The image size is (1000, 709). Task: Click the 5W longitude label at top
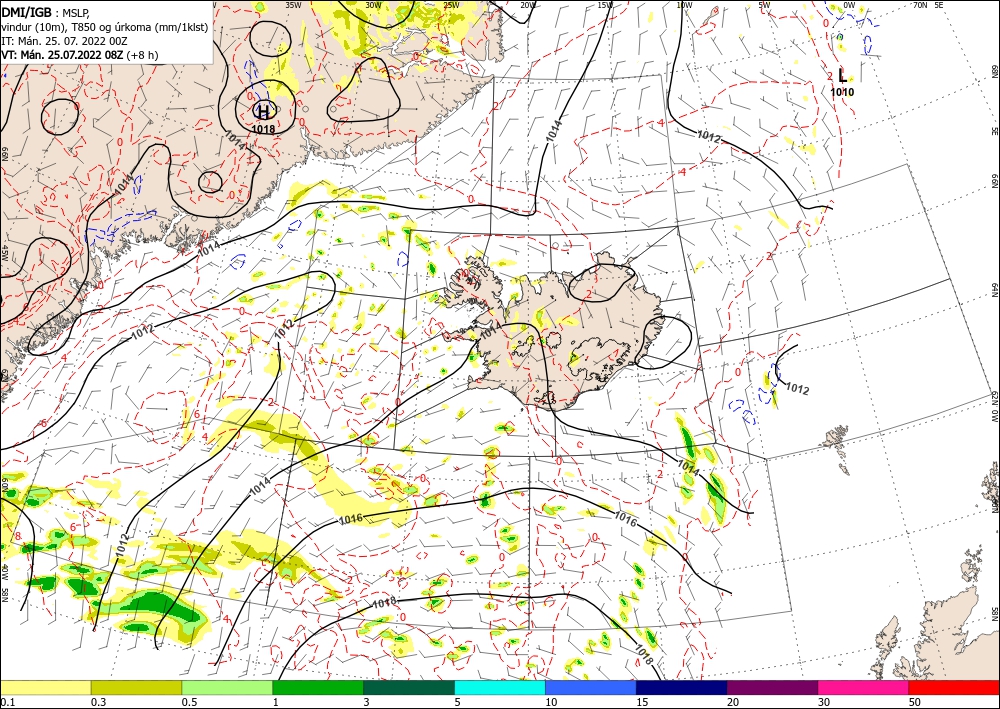764,5
